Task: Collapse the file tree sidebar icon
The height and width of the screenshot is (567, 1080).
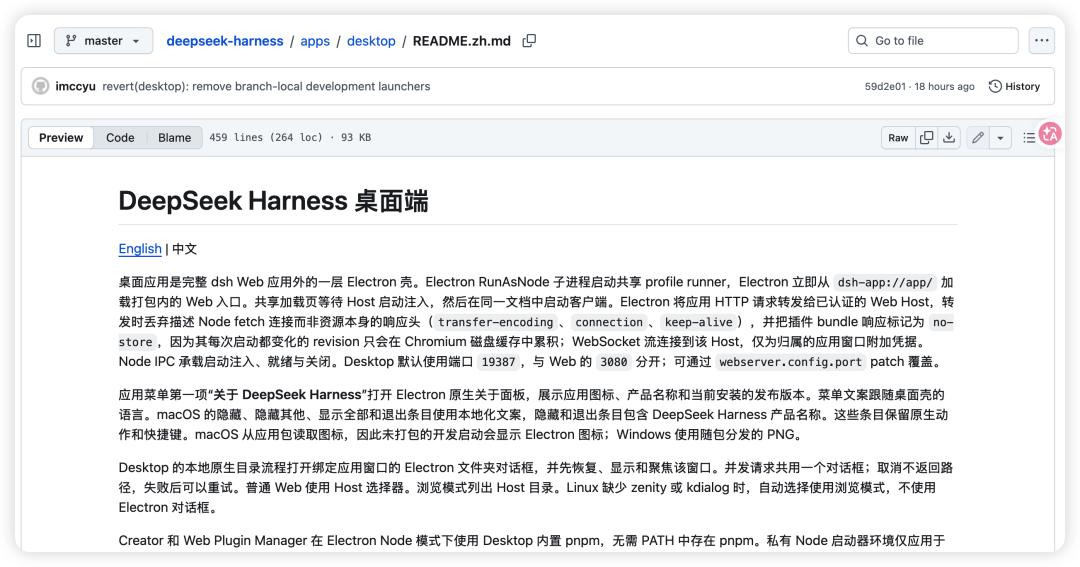Action: click(34, 41)
